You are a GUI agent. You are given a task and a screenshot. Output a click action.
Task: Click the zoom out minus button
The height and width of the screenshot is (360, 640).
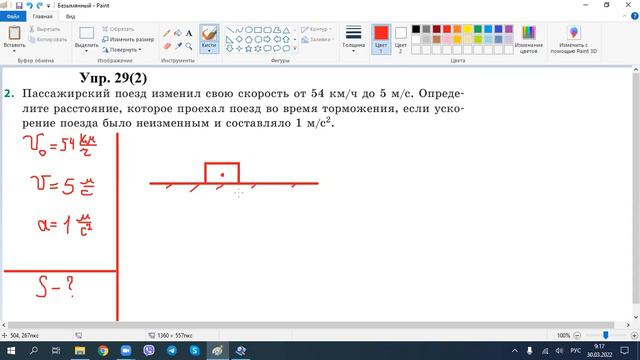tap(577, 335)
